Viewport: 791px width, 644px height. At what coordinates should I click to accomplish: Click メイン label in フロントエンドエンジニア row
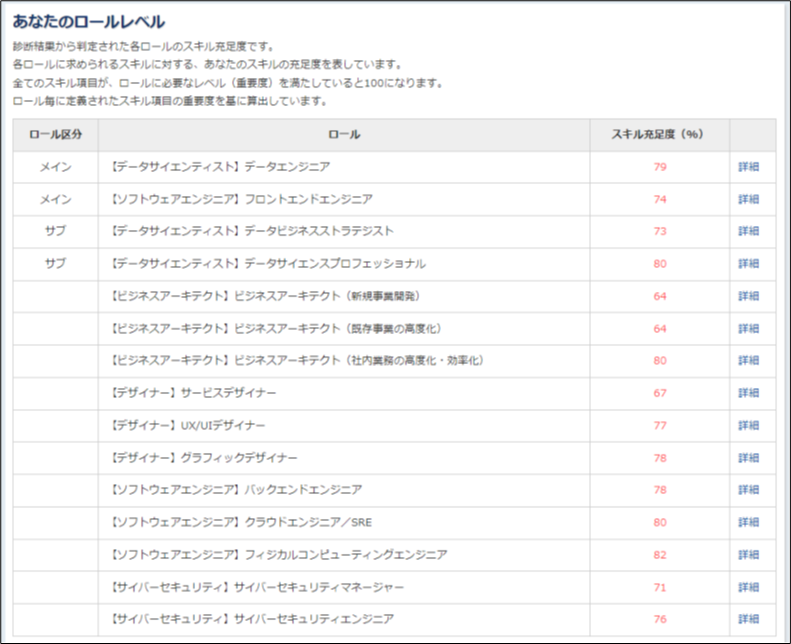click(55, 199)
